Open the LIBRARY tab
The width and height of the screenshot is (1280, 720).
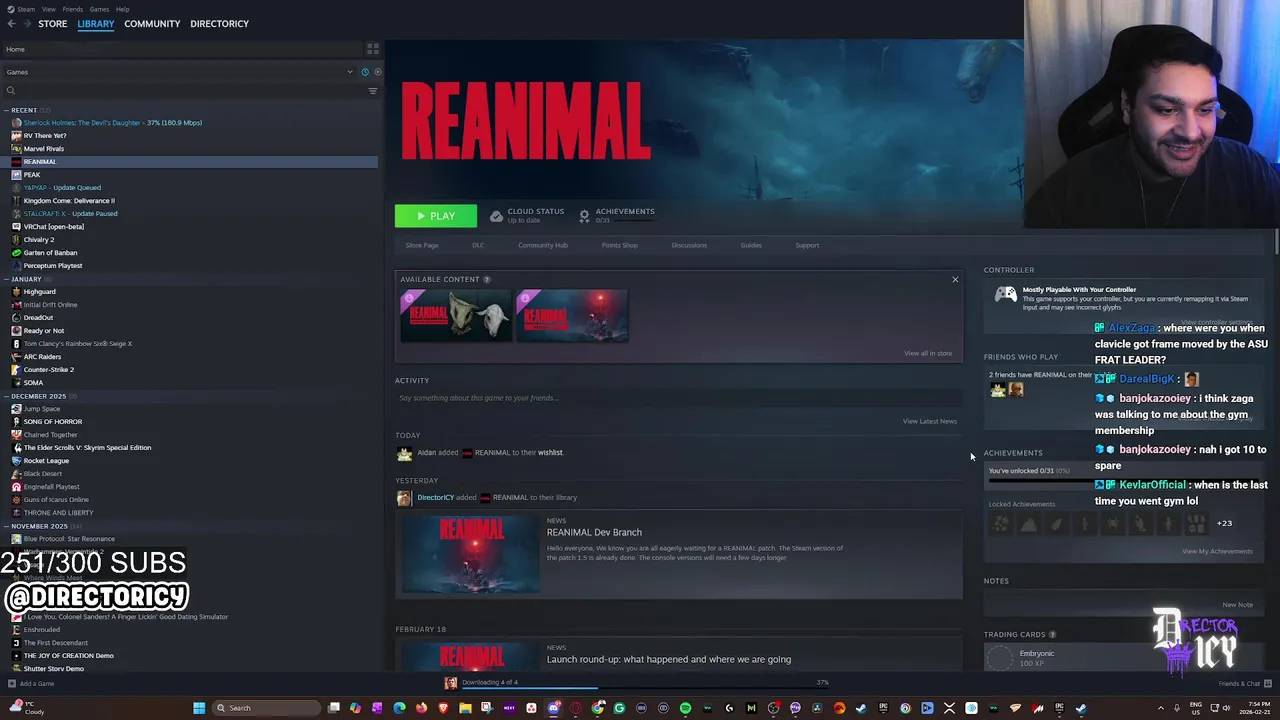[x=96, y=24]
